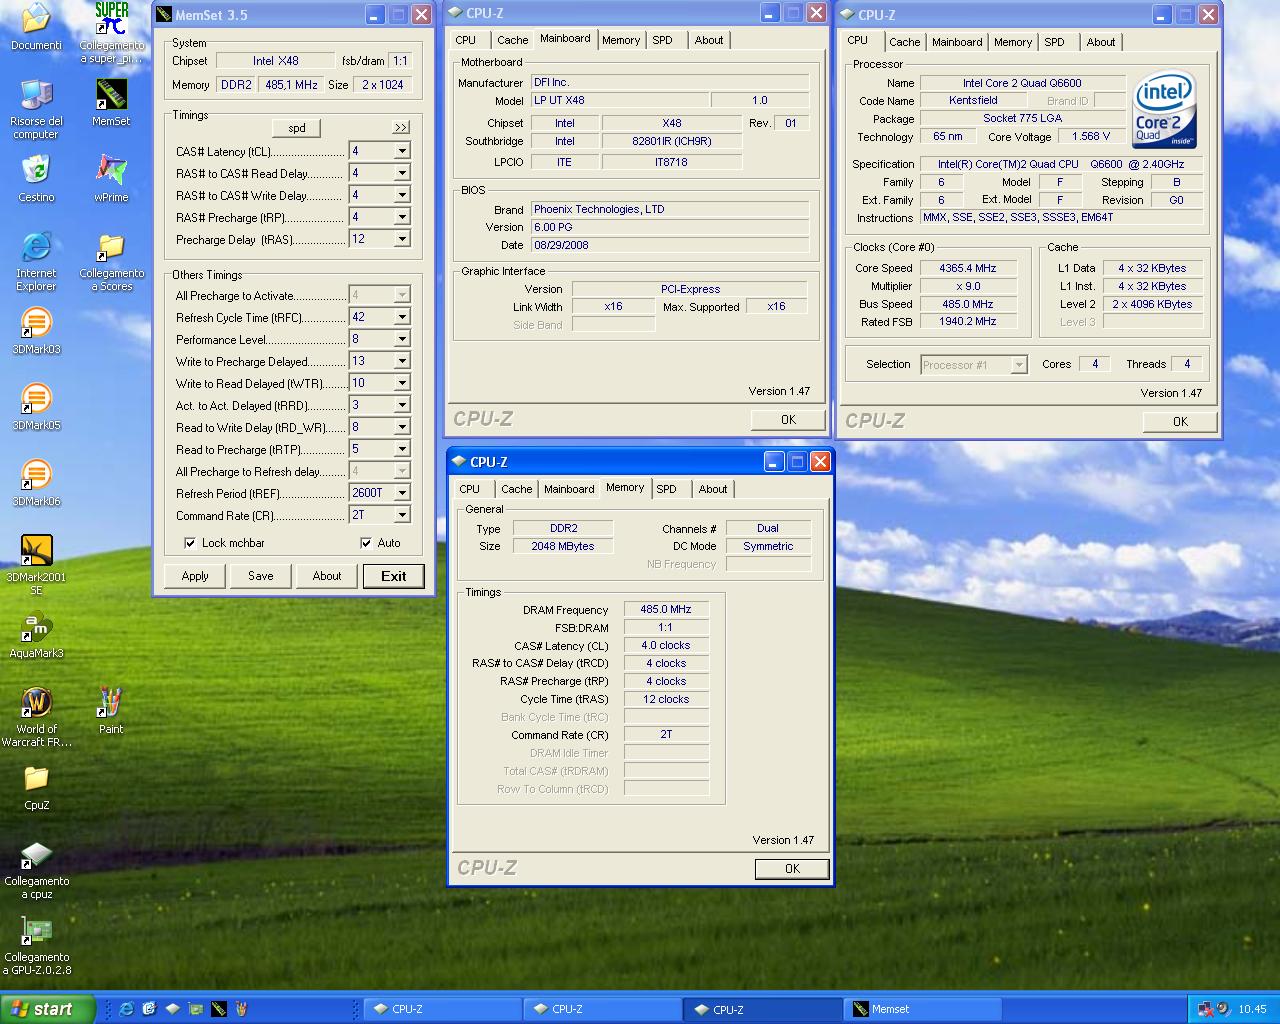Expand the Refresh Period (tREF) dropdown
The height and width of the screenshot is (1024, 1280).
pyautogui.click(x=402, y=493)
